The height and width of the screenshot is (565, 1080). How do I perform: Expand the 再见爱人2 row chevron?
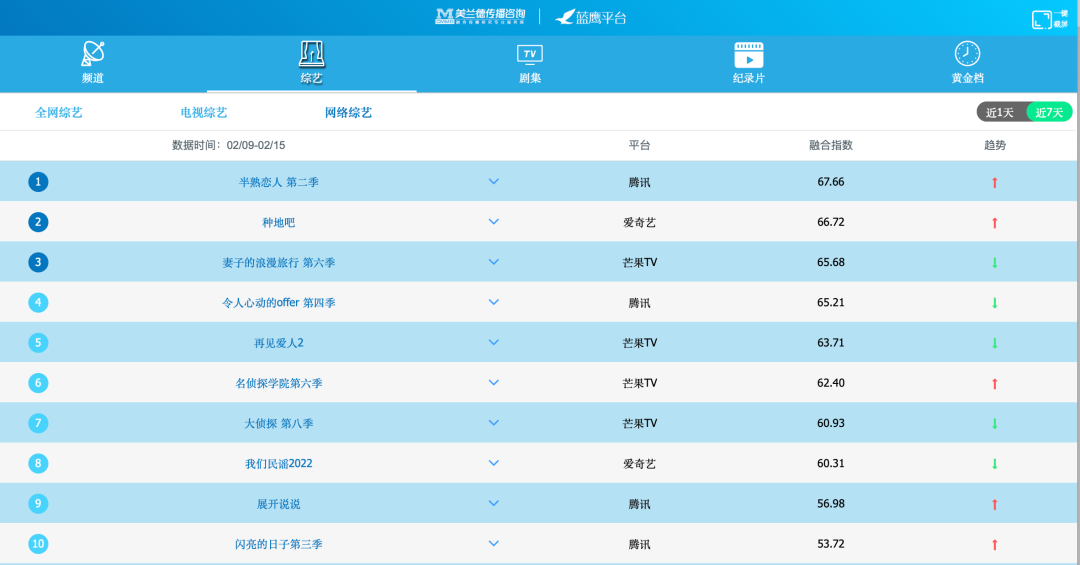(493, 342)
